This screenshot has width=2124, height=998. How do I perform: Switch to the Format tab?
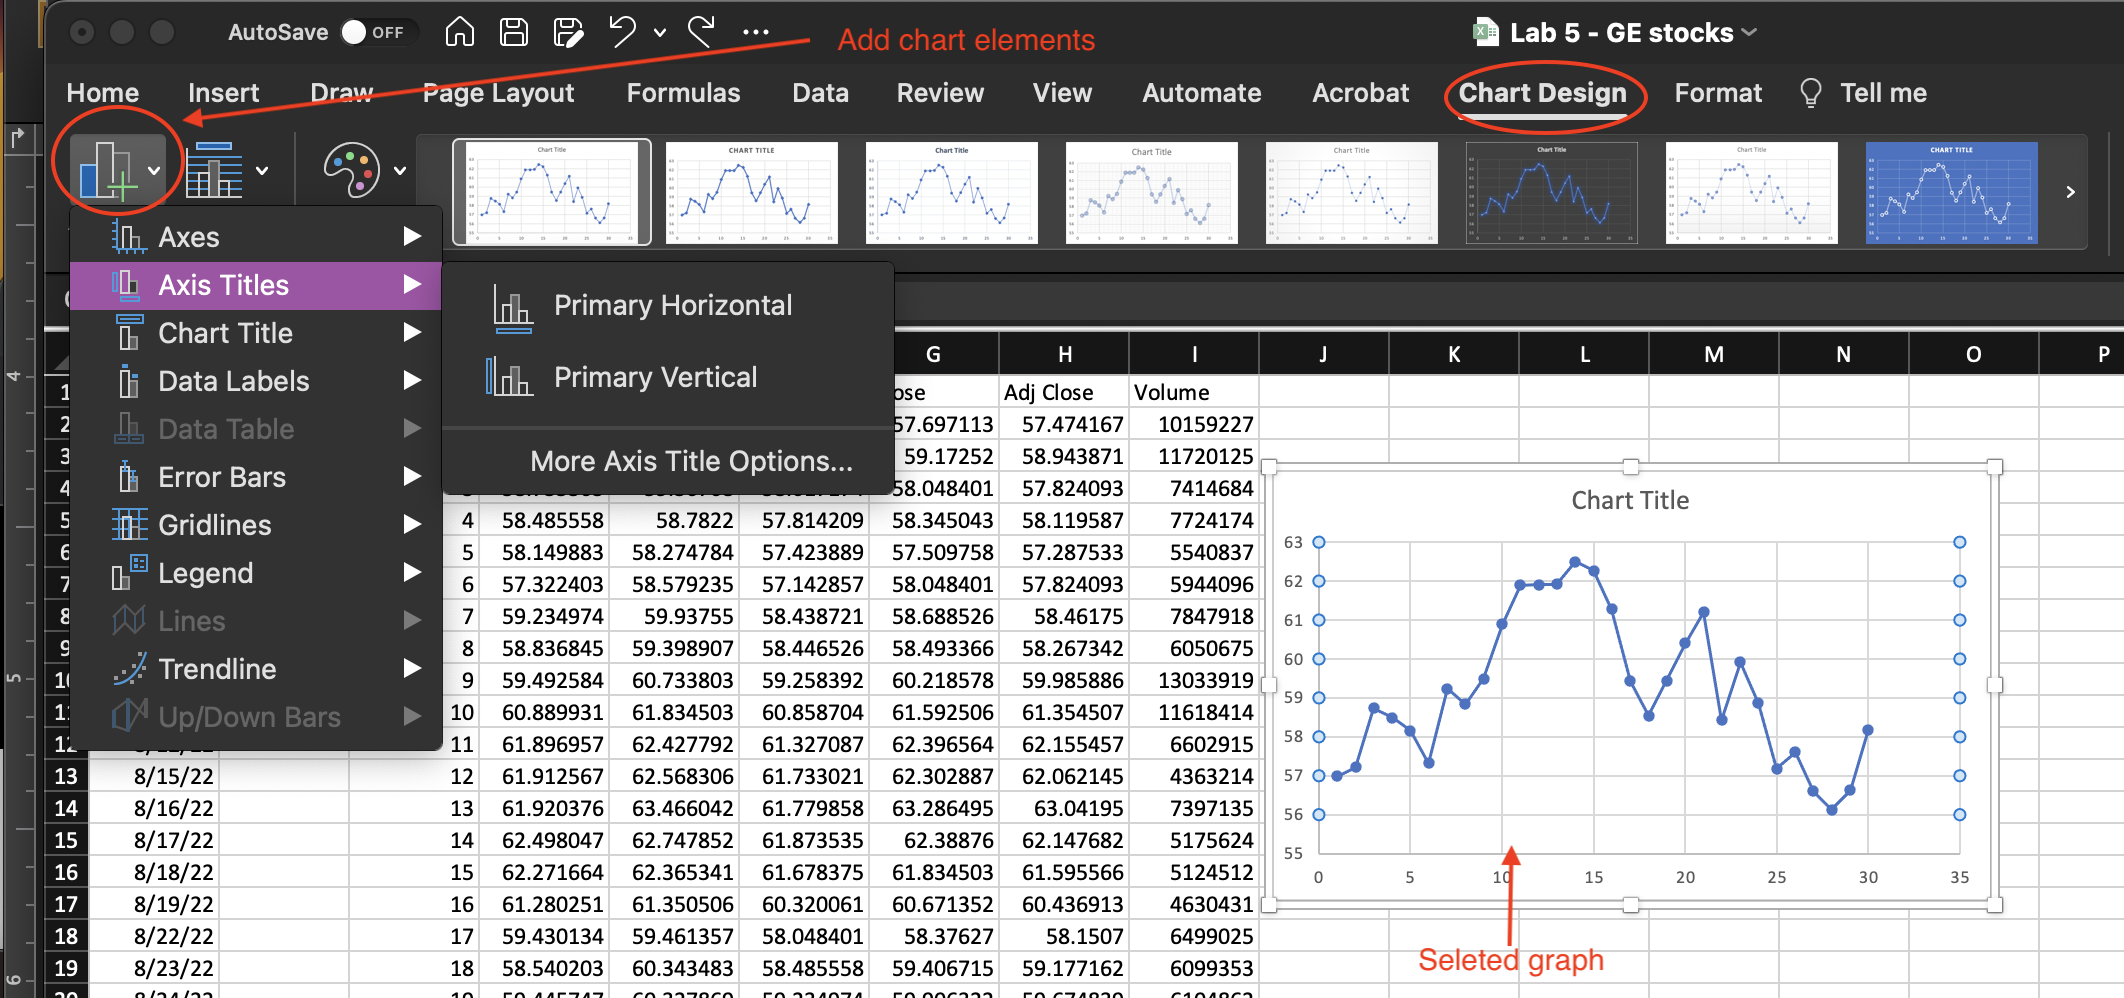(1717, 93)
